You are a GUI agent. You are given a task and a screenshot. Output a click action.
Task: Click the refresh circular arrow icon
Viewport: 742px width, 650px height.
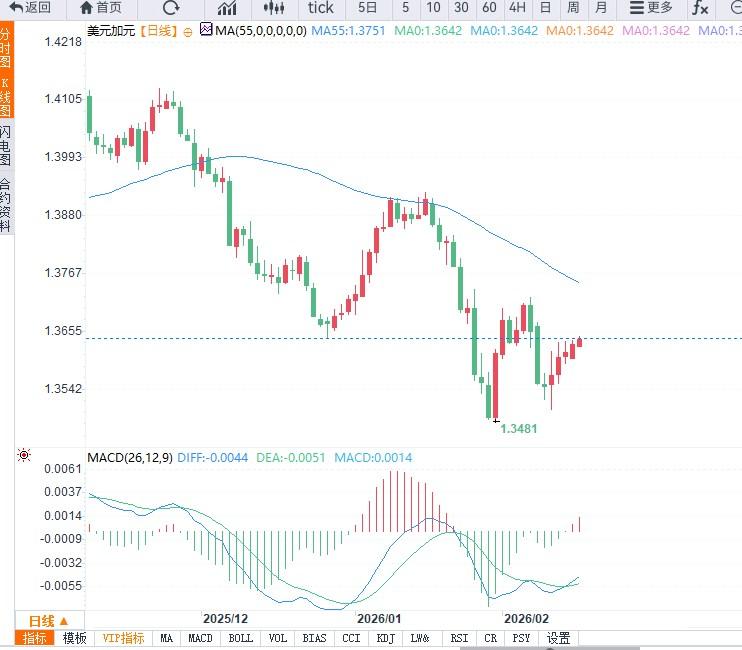point(170,8)
